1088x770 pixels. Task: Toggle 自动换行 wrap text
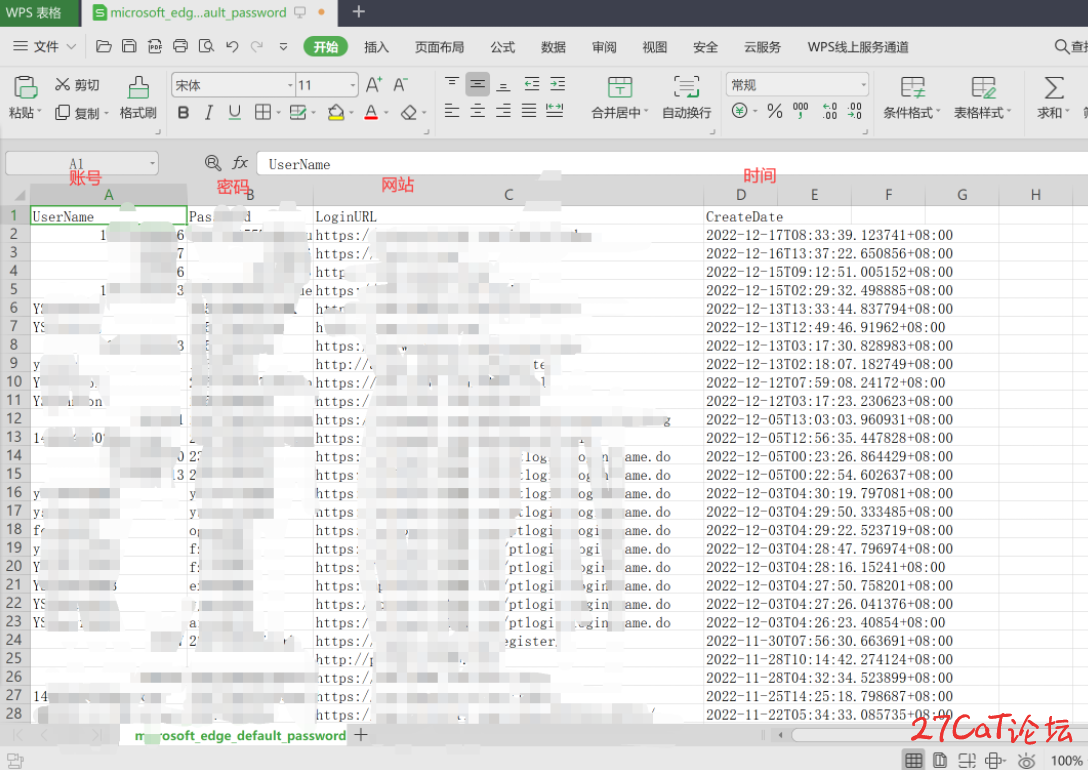[686, 98]
